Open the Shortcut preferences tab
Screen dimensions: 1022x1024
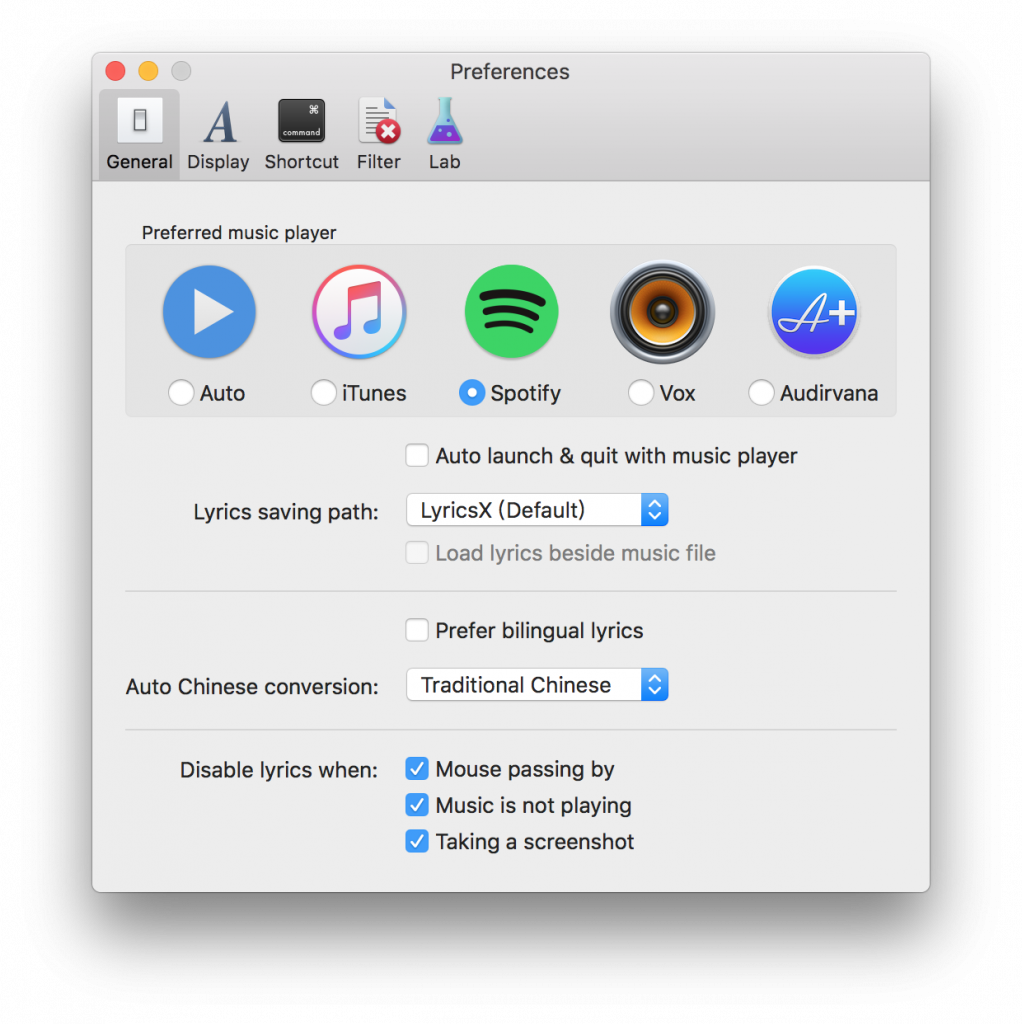click(x=301, y=135)
